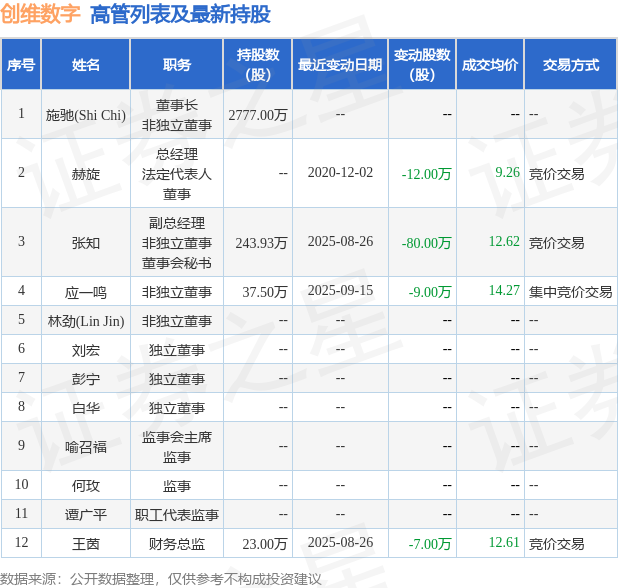Select the 最近变动日期 column header

pyautogui.click(x=340, y=64)
